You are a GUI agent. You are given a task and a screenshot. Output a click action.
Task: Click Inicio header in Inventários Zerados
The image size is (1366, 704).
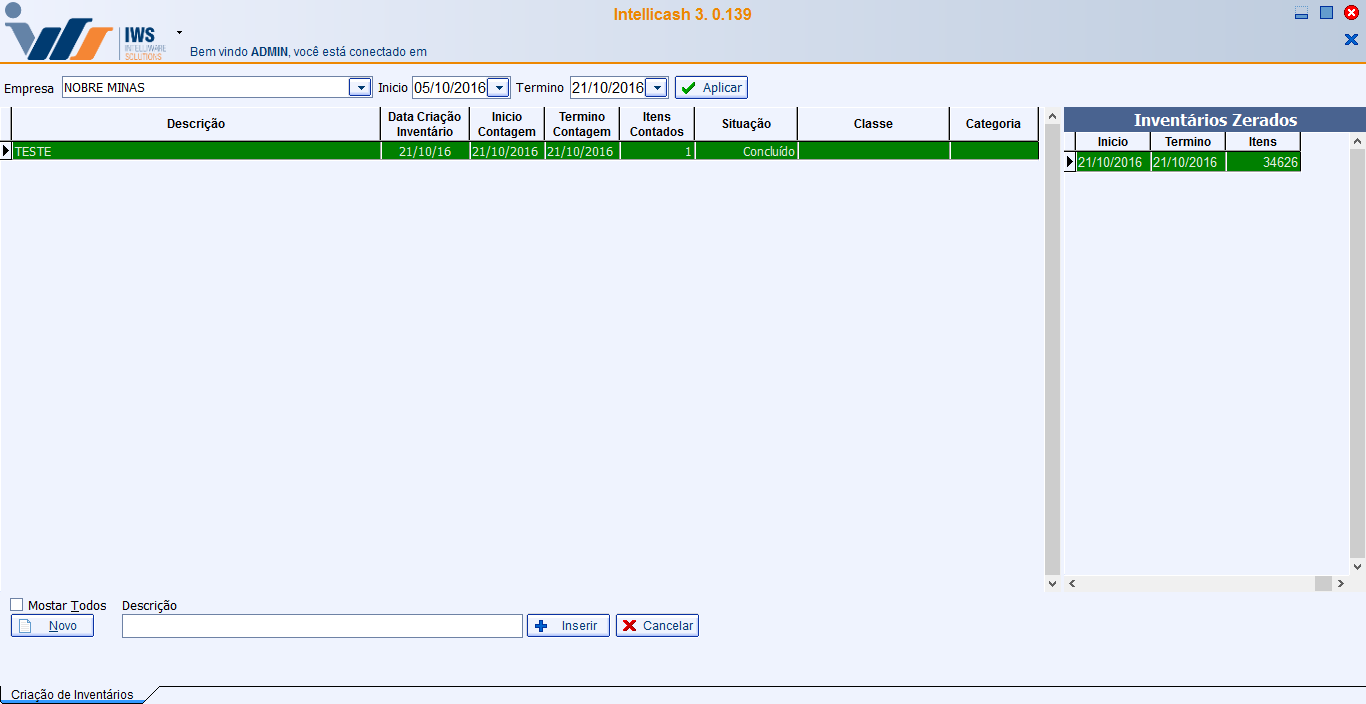pyautogui.click(x=1112, y=142)
